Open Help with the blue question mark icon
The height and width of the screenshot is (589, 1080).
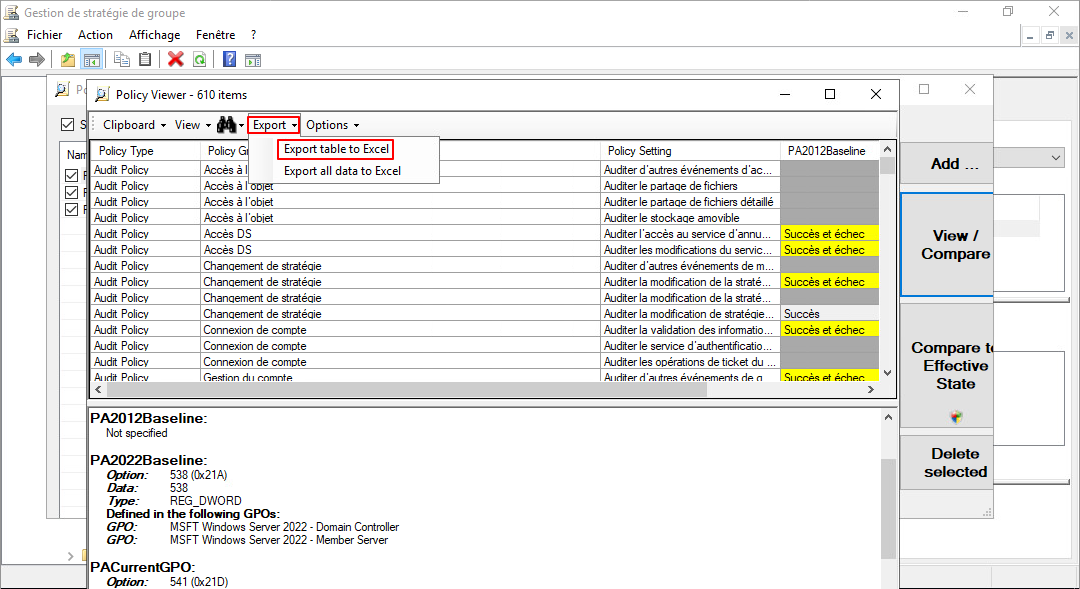229,60
